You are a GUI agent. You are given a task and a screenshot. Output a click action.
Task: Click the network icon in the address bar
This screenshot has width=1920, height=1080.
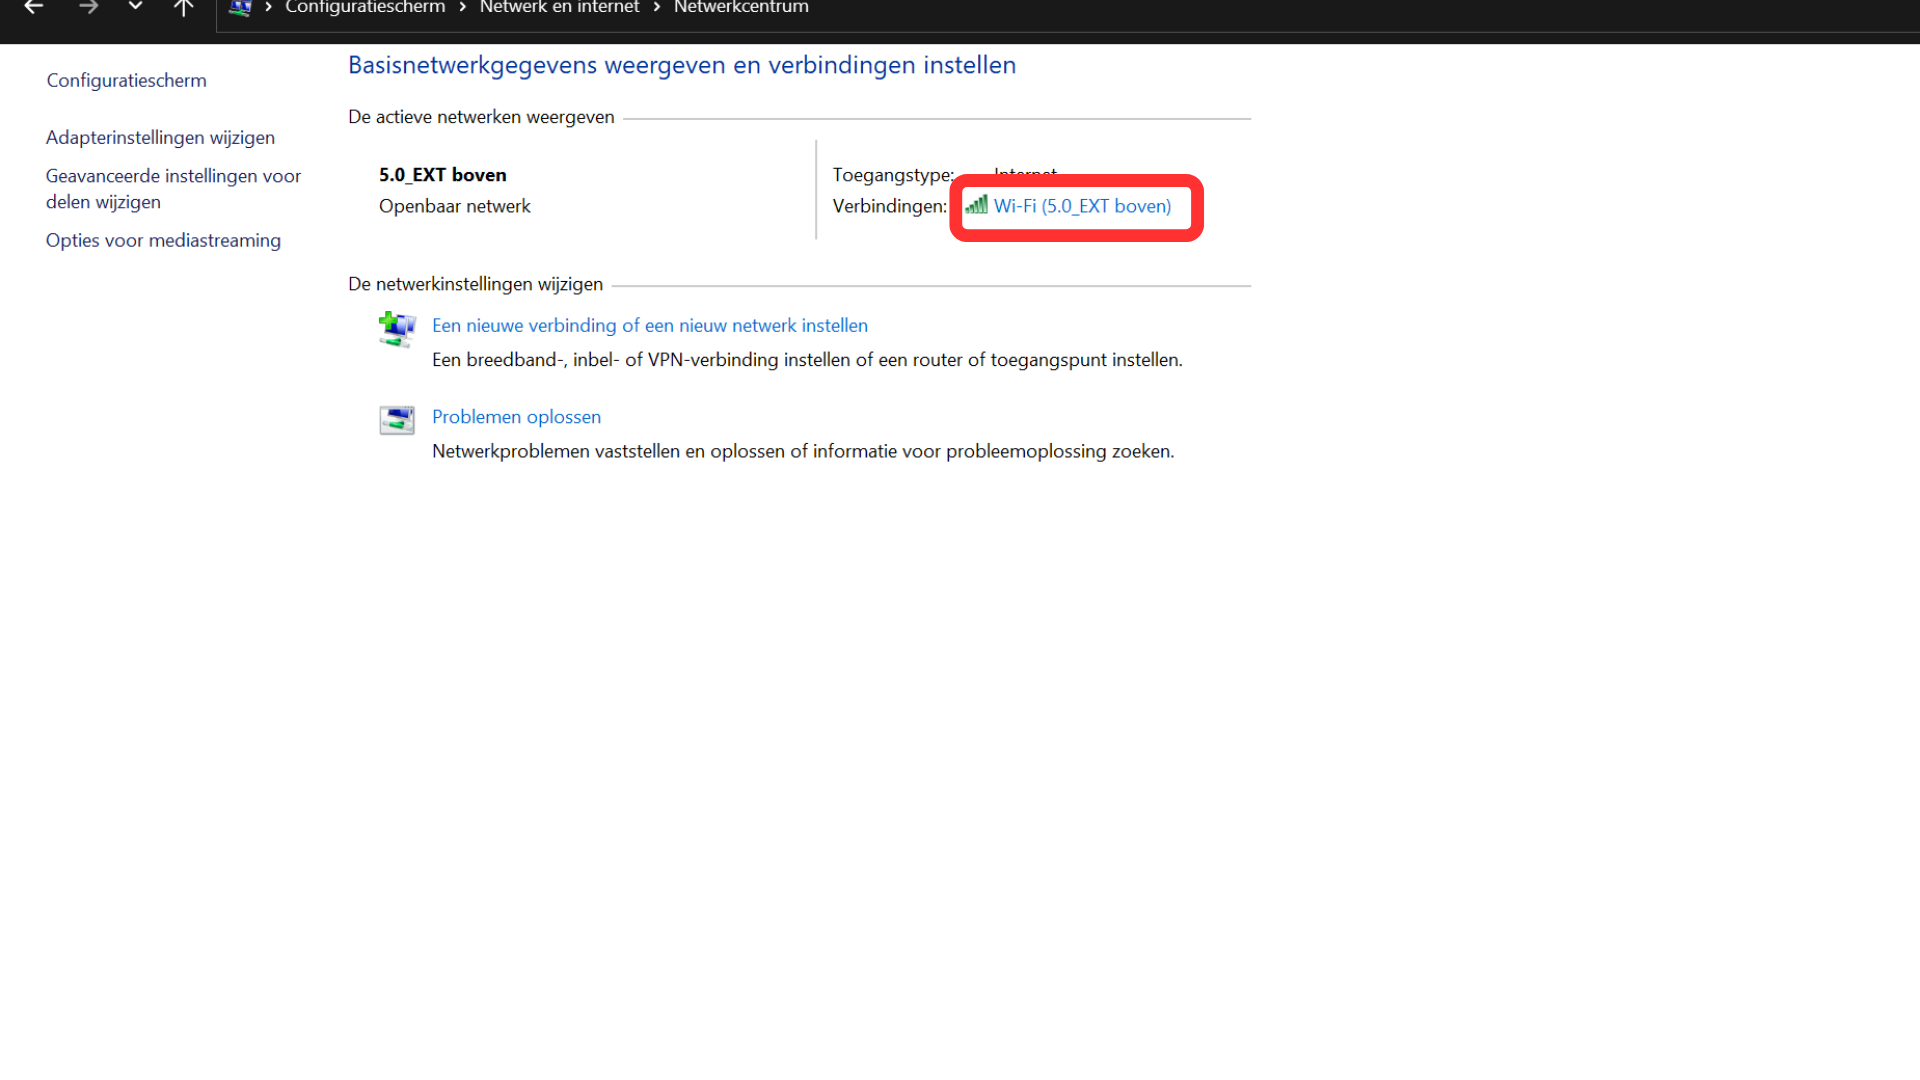point(240,8)
